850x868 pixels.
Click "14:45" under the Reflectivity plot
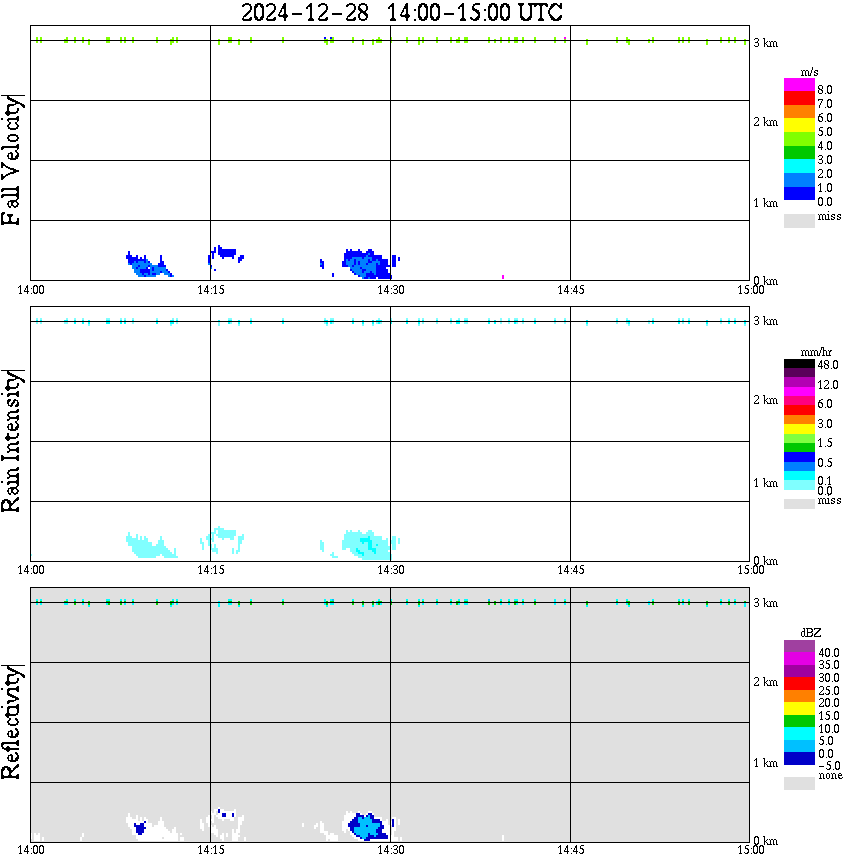(x=571, y=850)
